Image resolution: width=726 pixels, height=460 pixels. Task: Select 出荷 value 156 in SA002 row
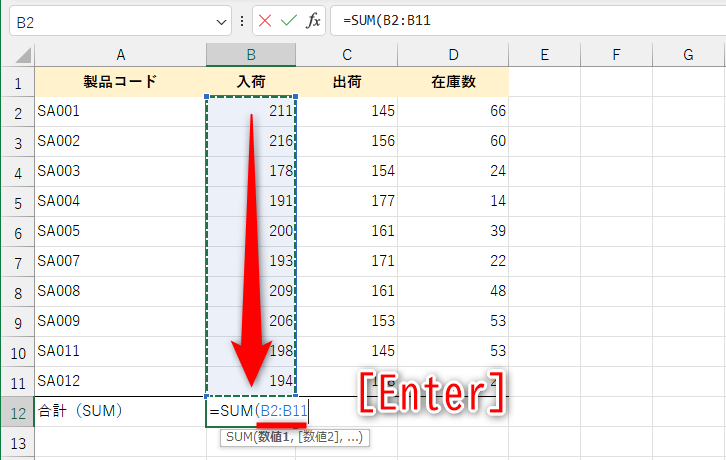pos(347,141)
